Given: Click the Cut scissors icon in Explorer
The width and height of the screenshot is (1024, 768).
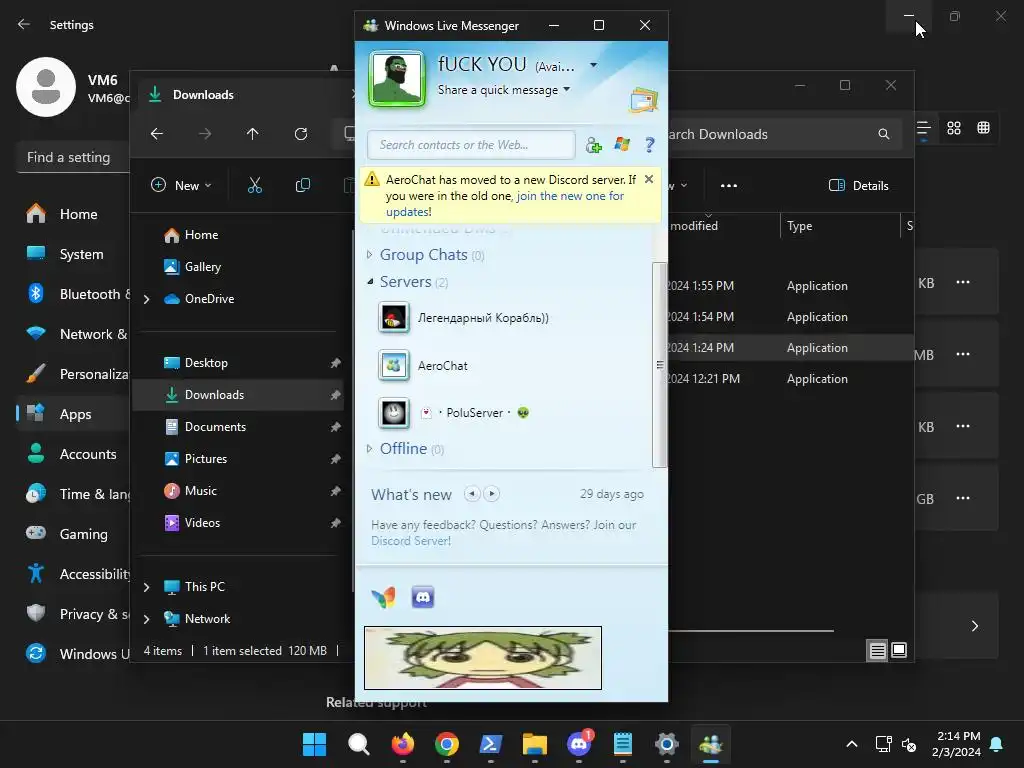Looking at the screenshot, I should point(255,185).
